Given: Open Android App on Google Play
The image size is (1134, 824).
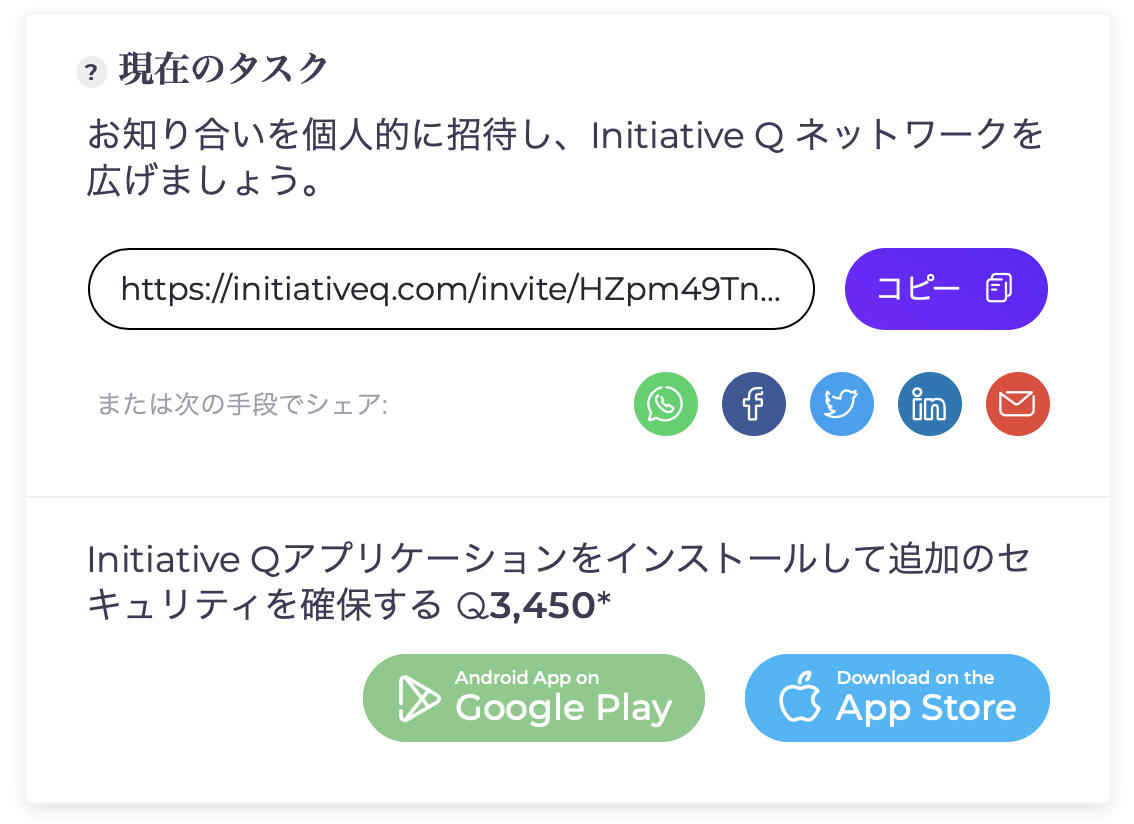Looking at the screenshot, I should 534,698.
